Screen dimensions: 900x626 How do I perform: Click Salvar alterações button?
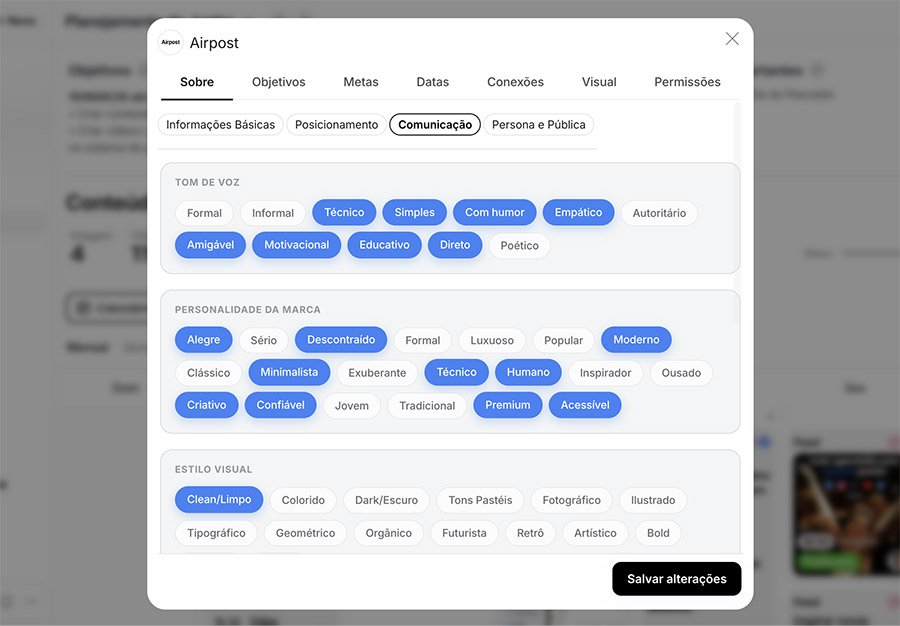[x=676, y=579]
